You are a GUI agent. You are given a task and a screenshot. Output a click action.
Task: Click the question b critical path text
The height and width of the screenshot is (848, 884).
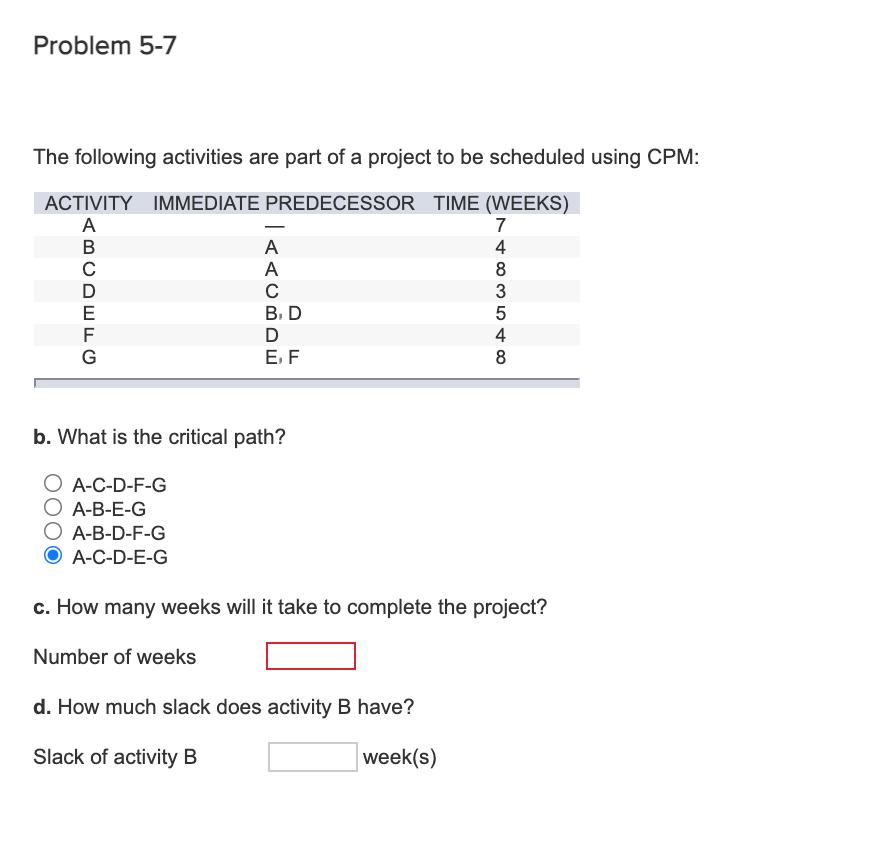(159, 436)
